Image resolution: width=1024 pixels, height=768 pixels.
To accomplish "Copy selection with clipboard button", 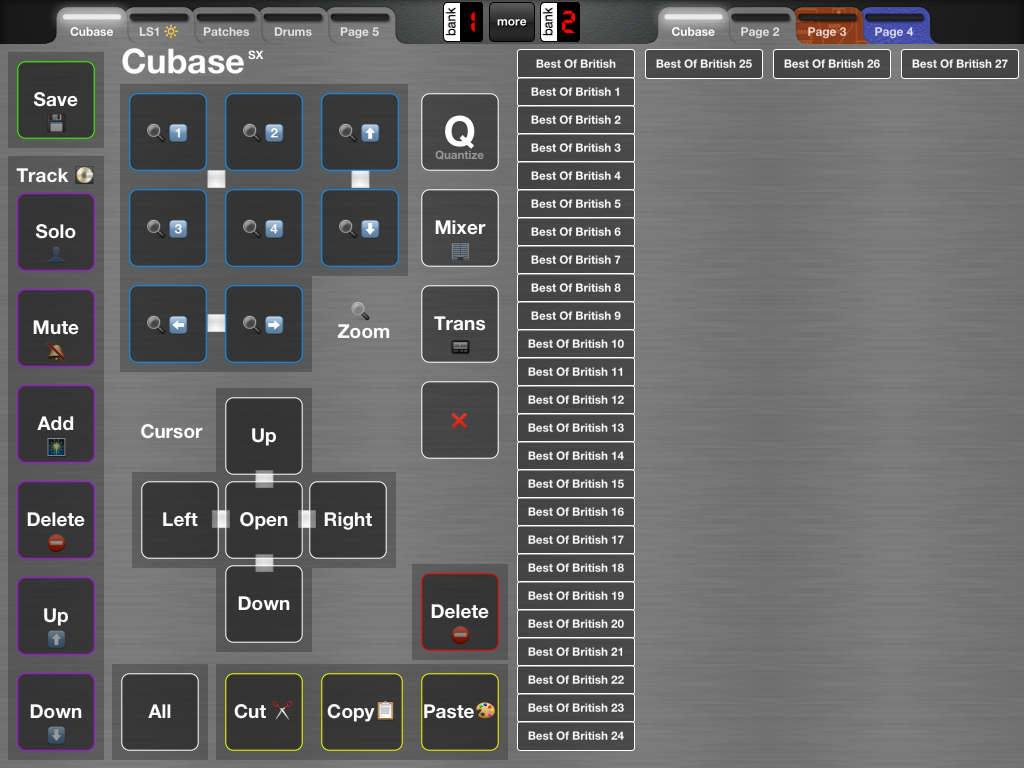I will point(362,712).
